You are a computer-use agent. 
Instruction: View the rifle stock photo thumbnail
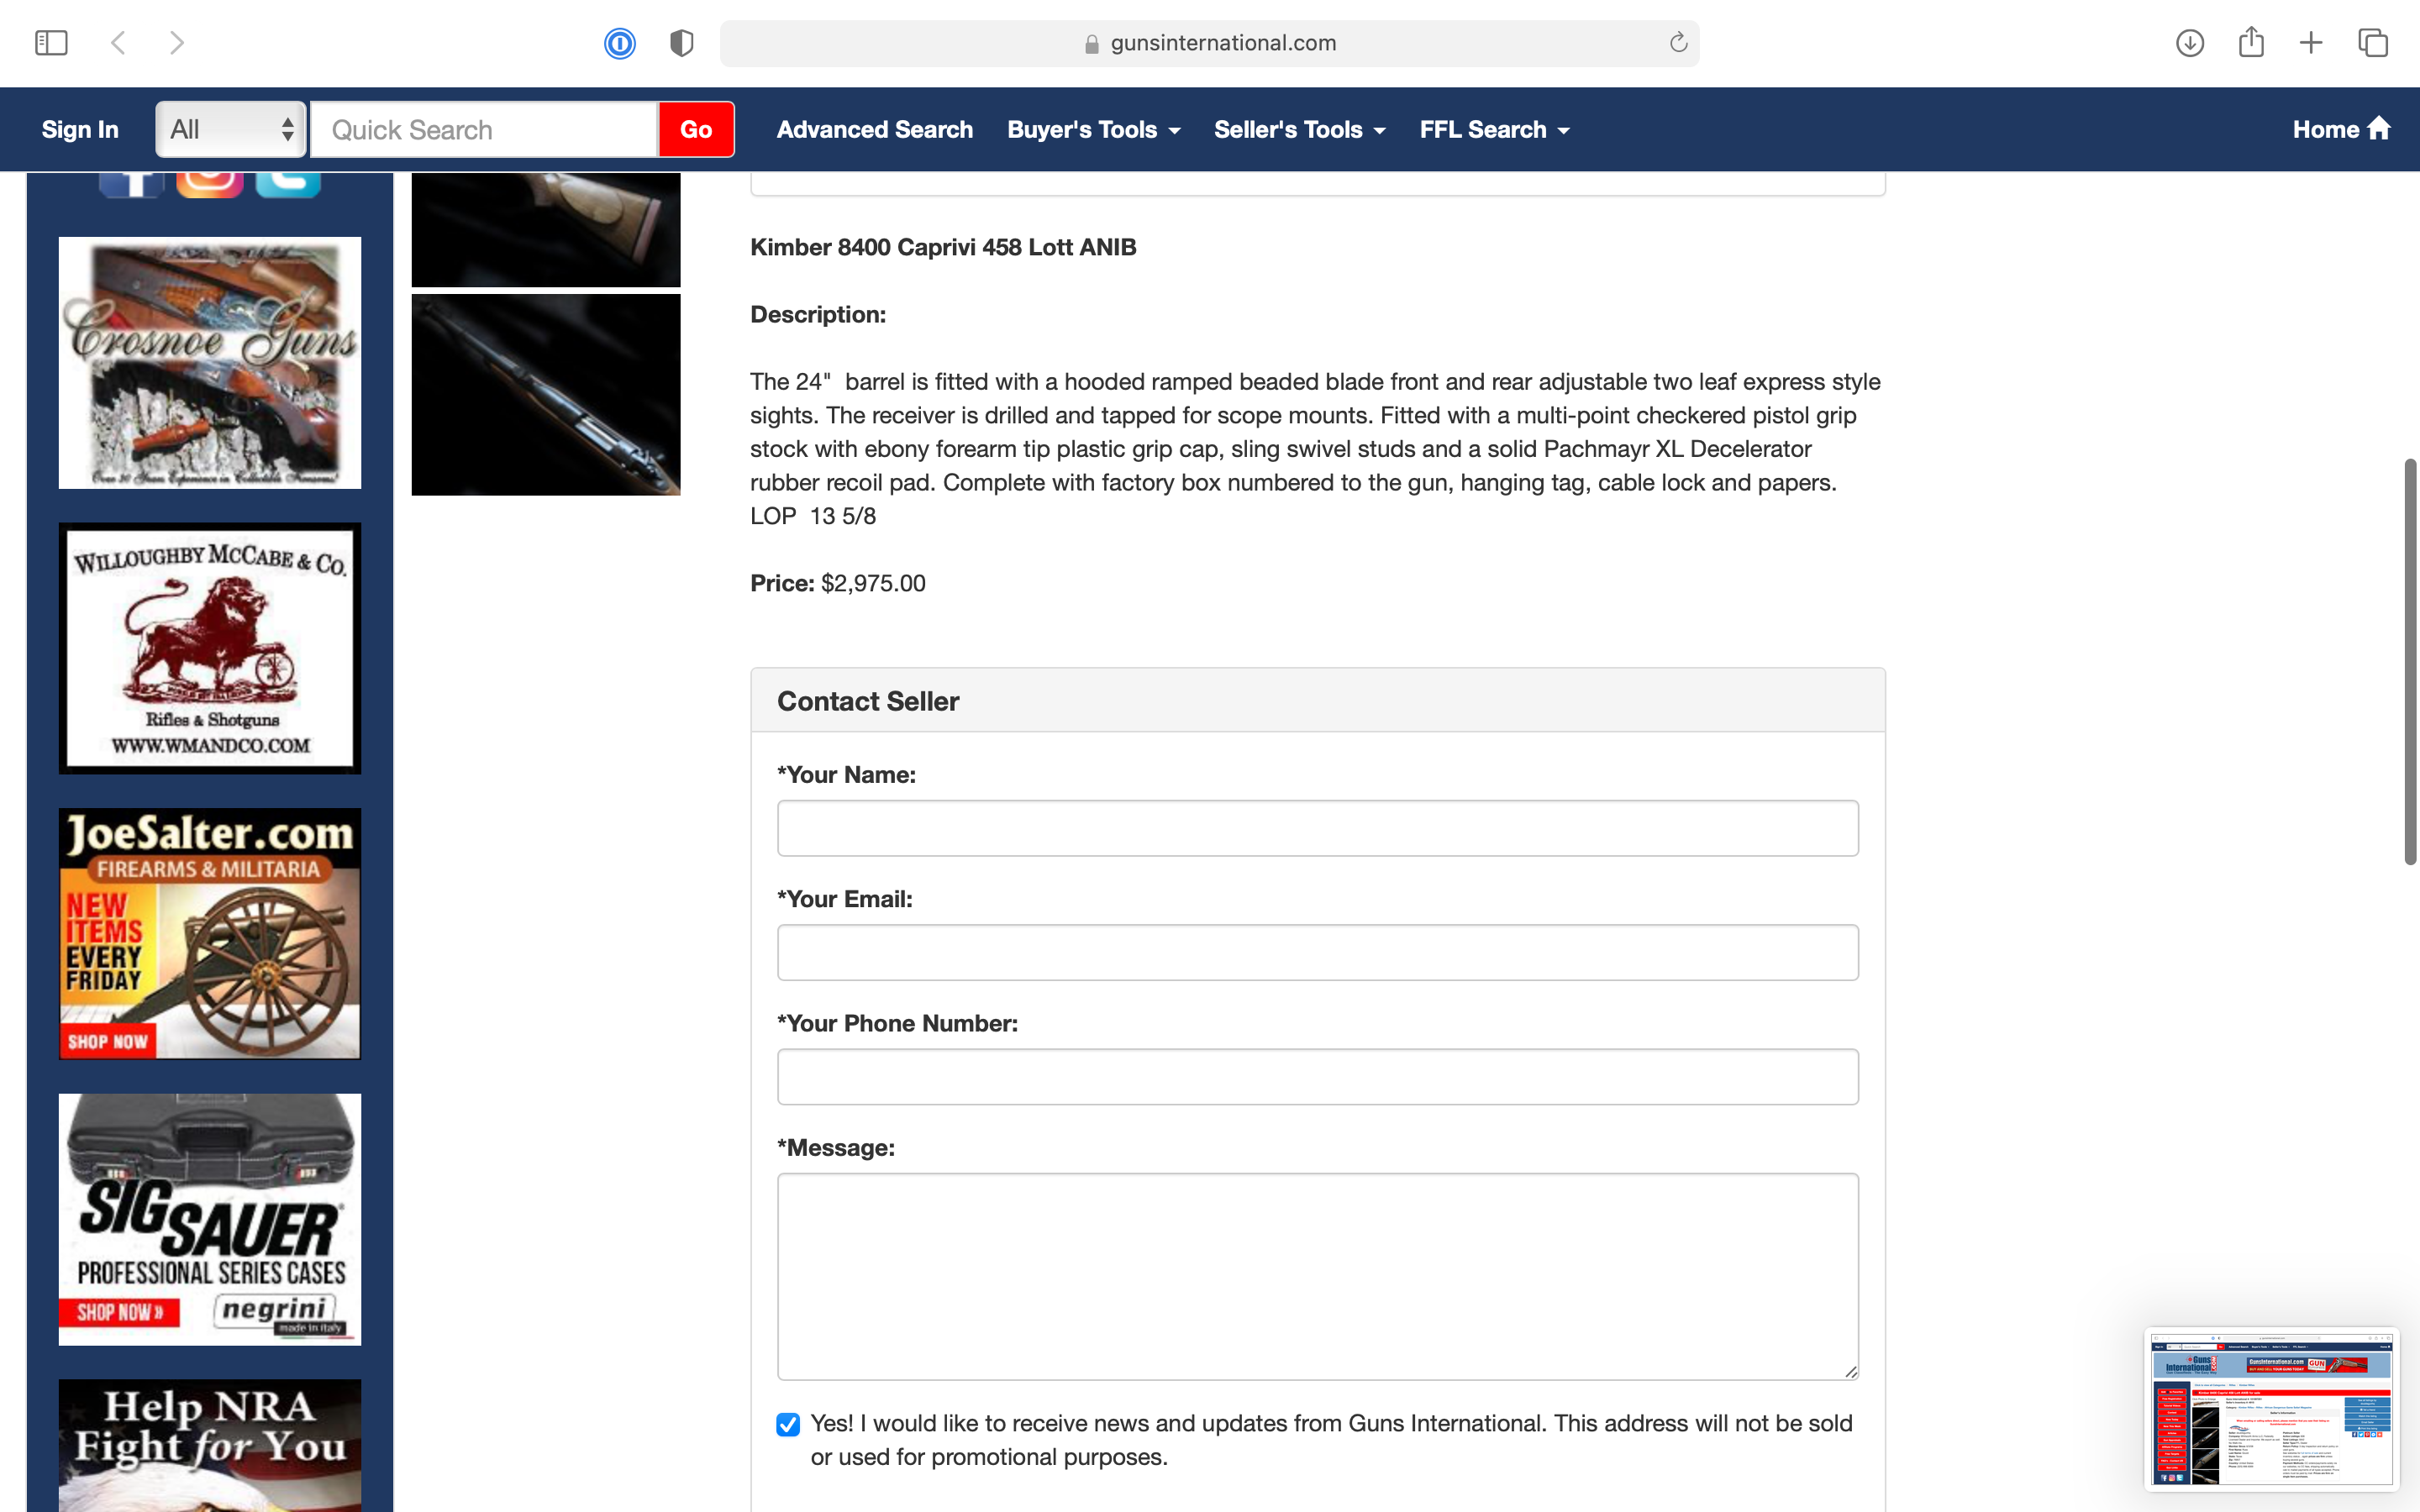coord(546,229)
